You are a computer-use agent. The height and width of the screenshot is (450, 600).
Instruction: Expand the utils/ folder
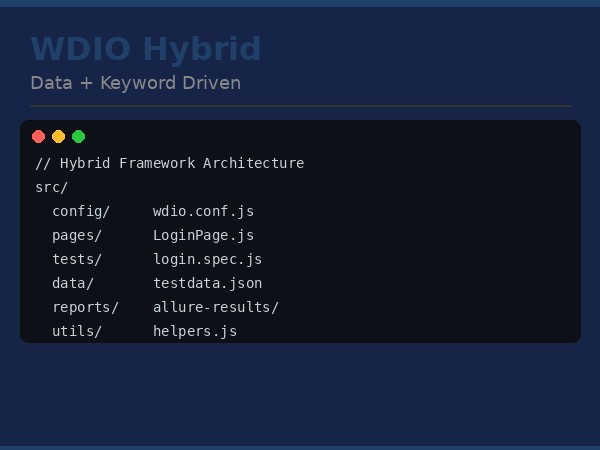click(x=77, y=331)
